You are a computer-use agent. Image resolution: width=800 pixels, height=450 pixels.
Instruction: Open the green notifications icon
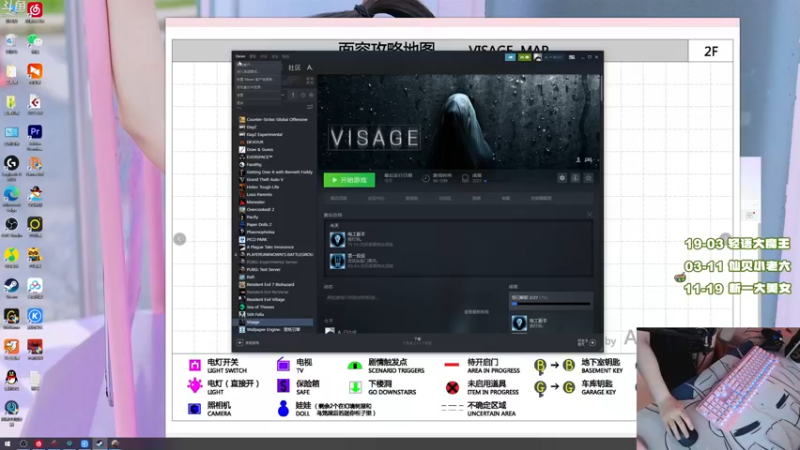tap(524, 57)
